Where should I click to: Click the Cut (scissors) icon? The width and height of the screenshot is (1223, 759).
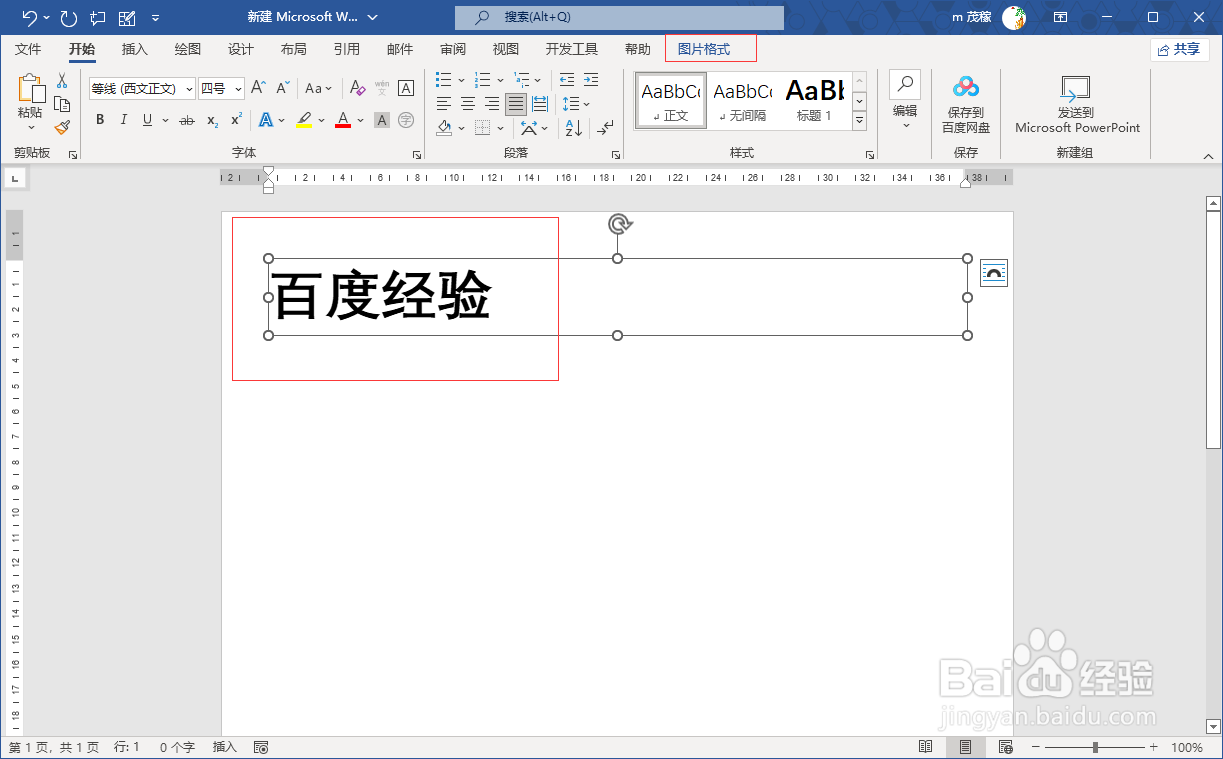(x=62, y=80)
